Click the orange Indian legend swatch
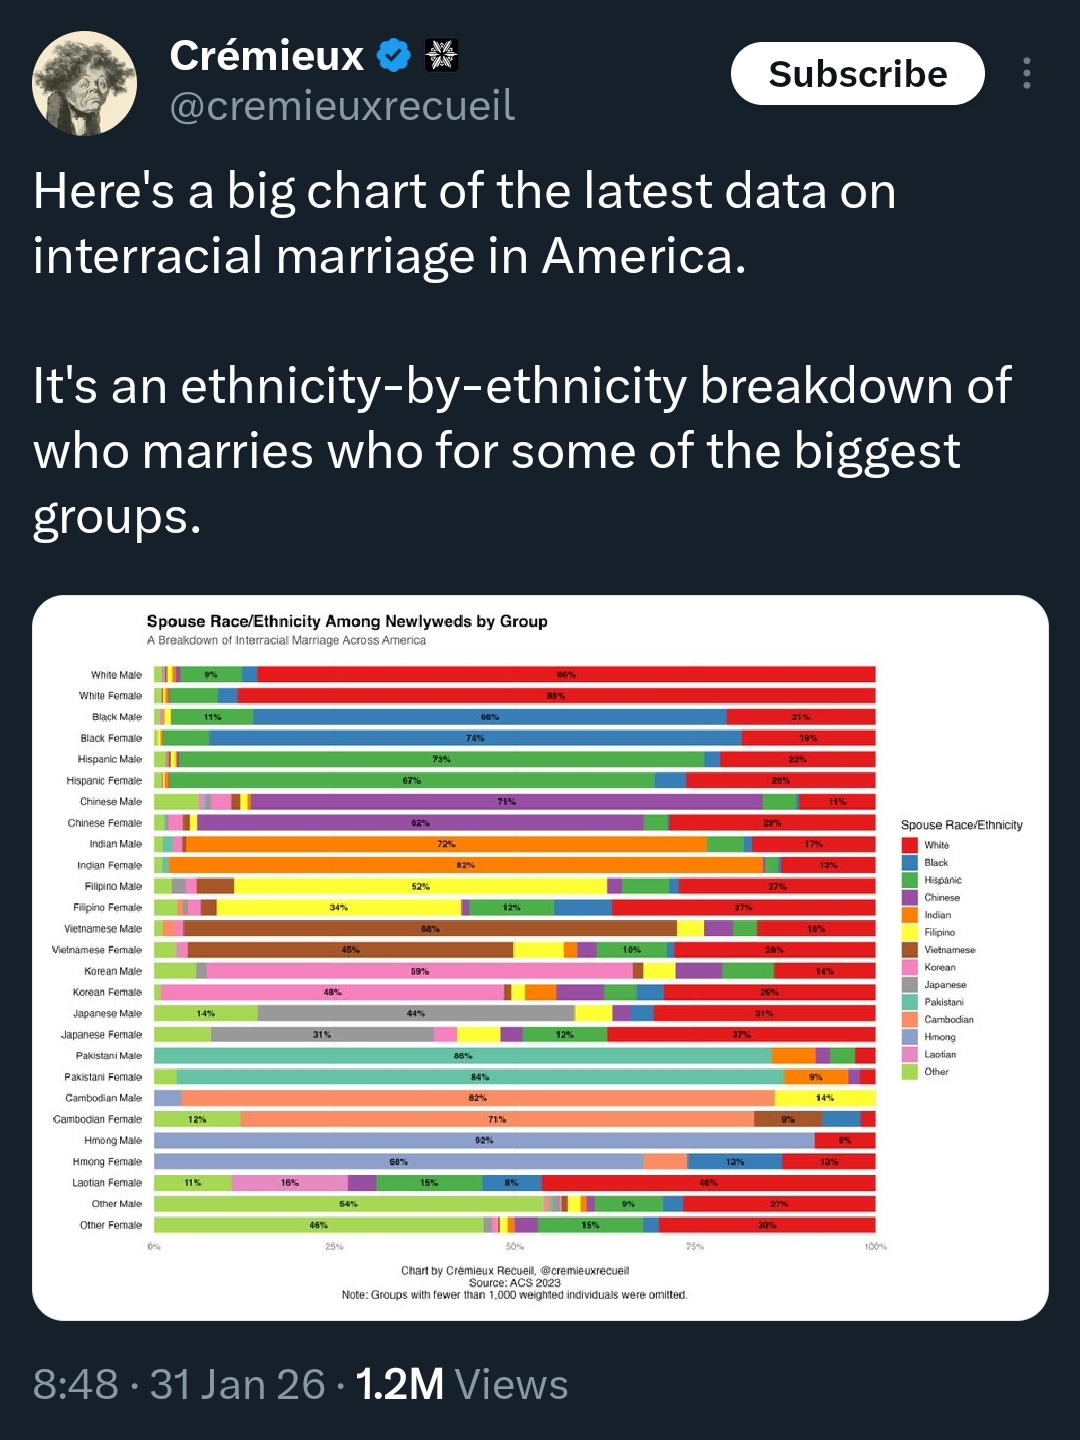1080x1440 pixels. pos(909,915)
